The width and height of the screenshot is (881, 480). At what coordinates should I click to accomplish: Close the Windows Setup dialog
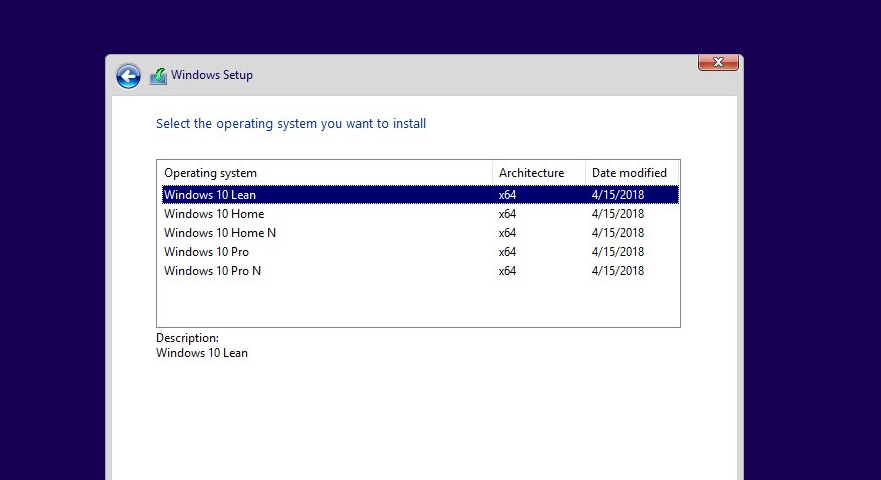click(x=717, y=63)
